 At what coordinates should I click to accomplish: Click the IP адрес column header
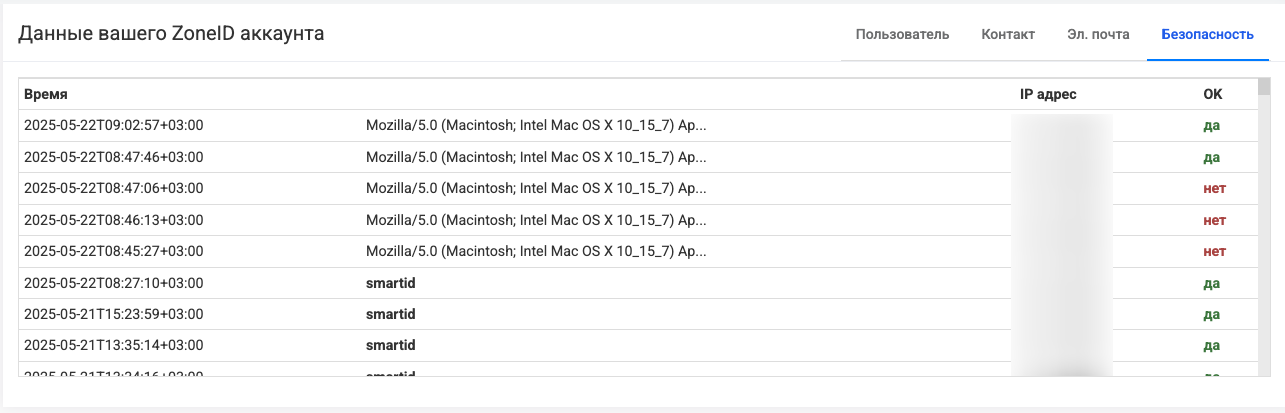(1048, 94)
